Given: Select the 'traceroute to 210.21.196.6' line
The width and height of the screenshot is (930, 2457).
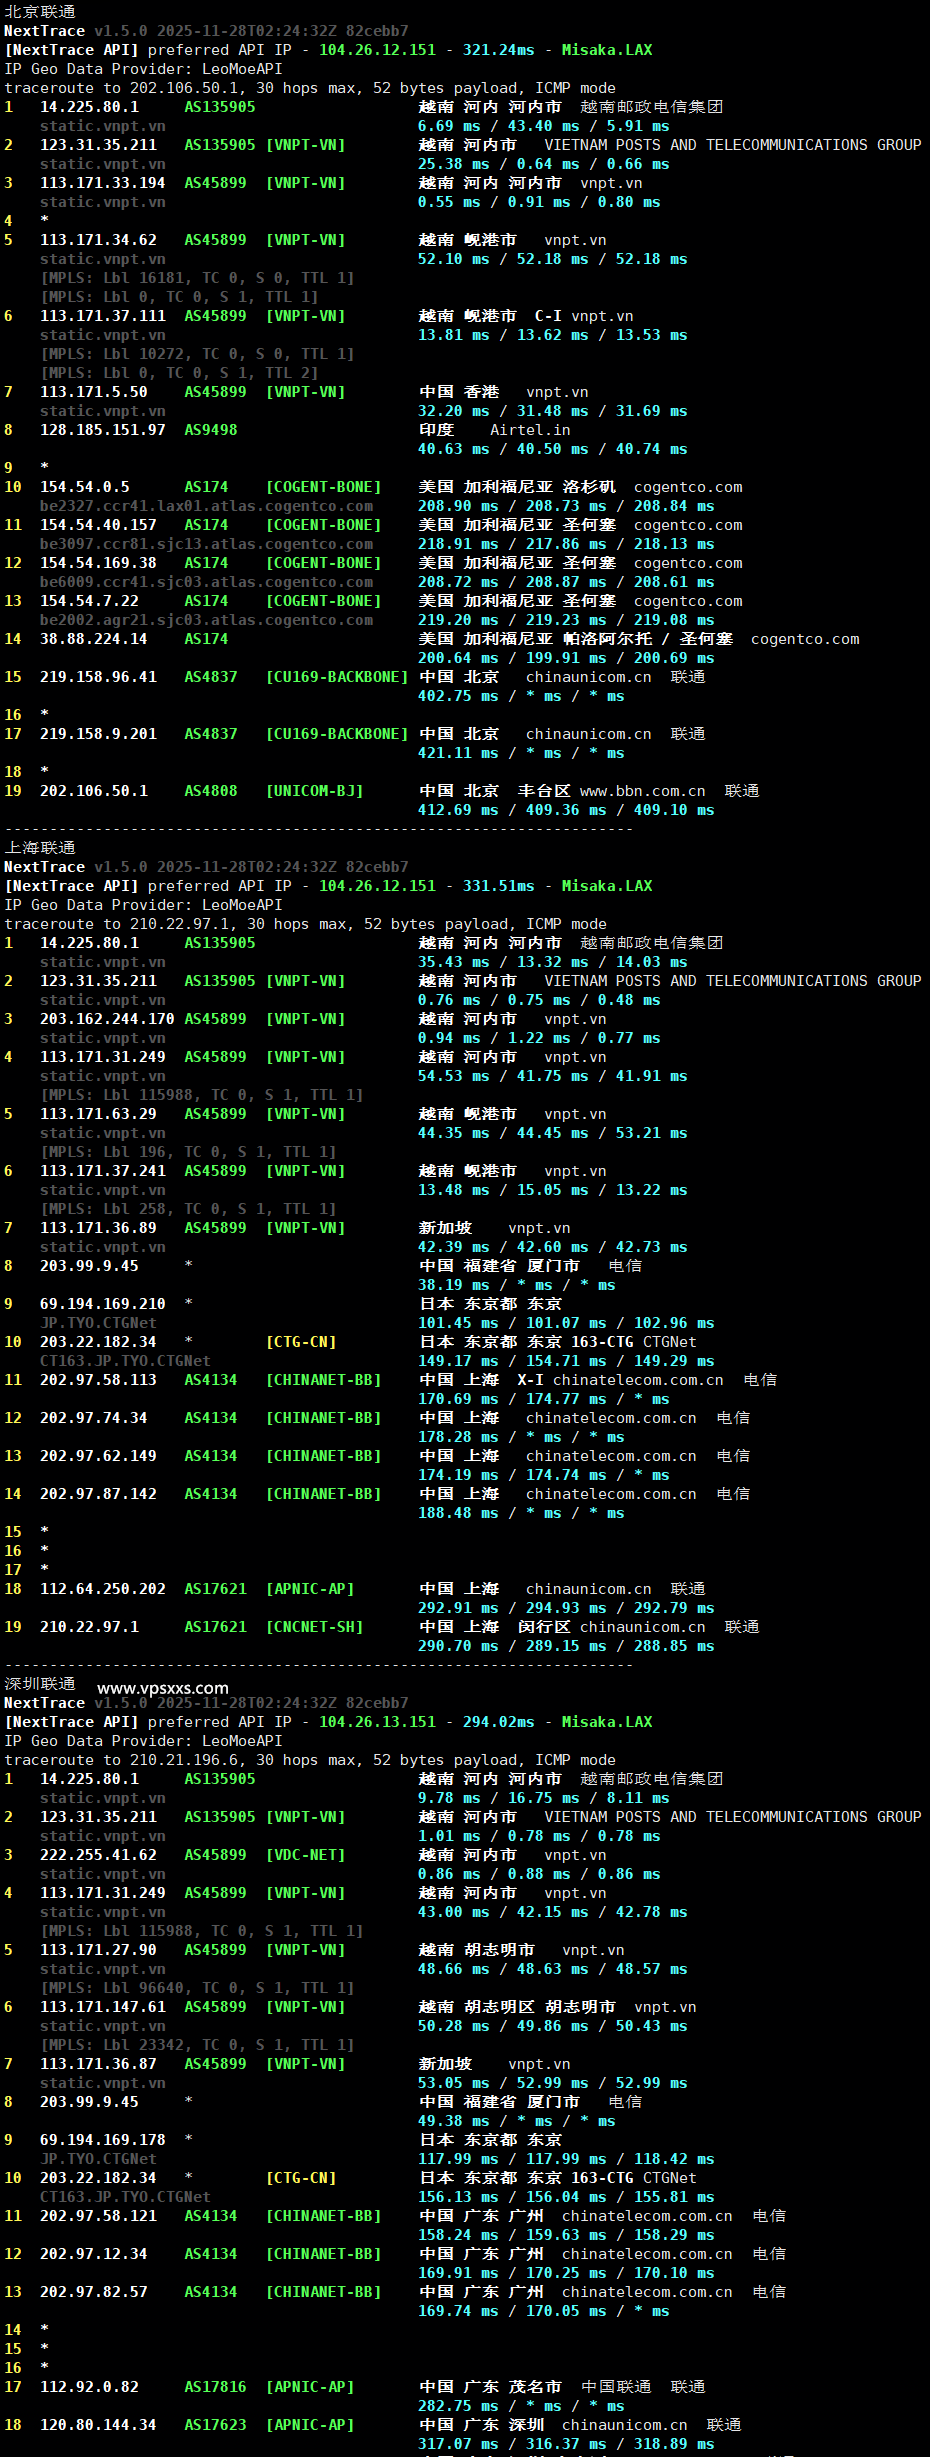Looking at the screenshot, I should pos(310,1760).
